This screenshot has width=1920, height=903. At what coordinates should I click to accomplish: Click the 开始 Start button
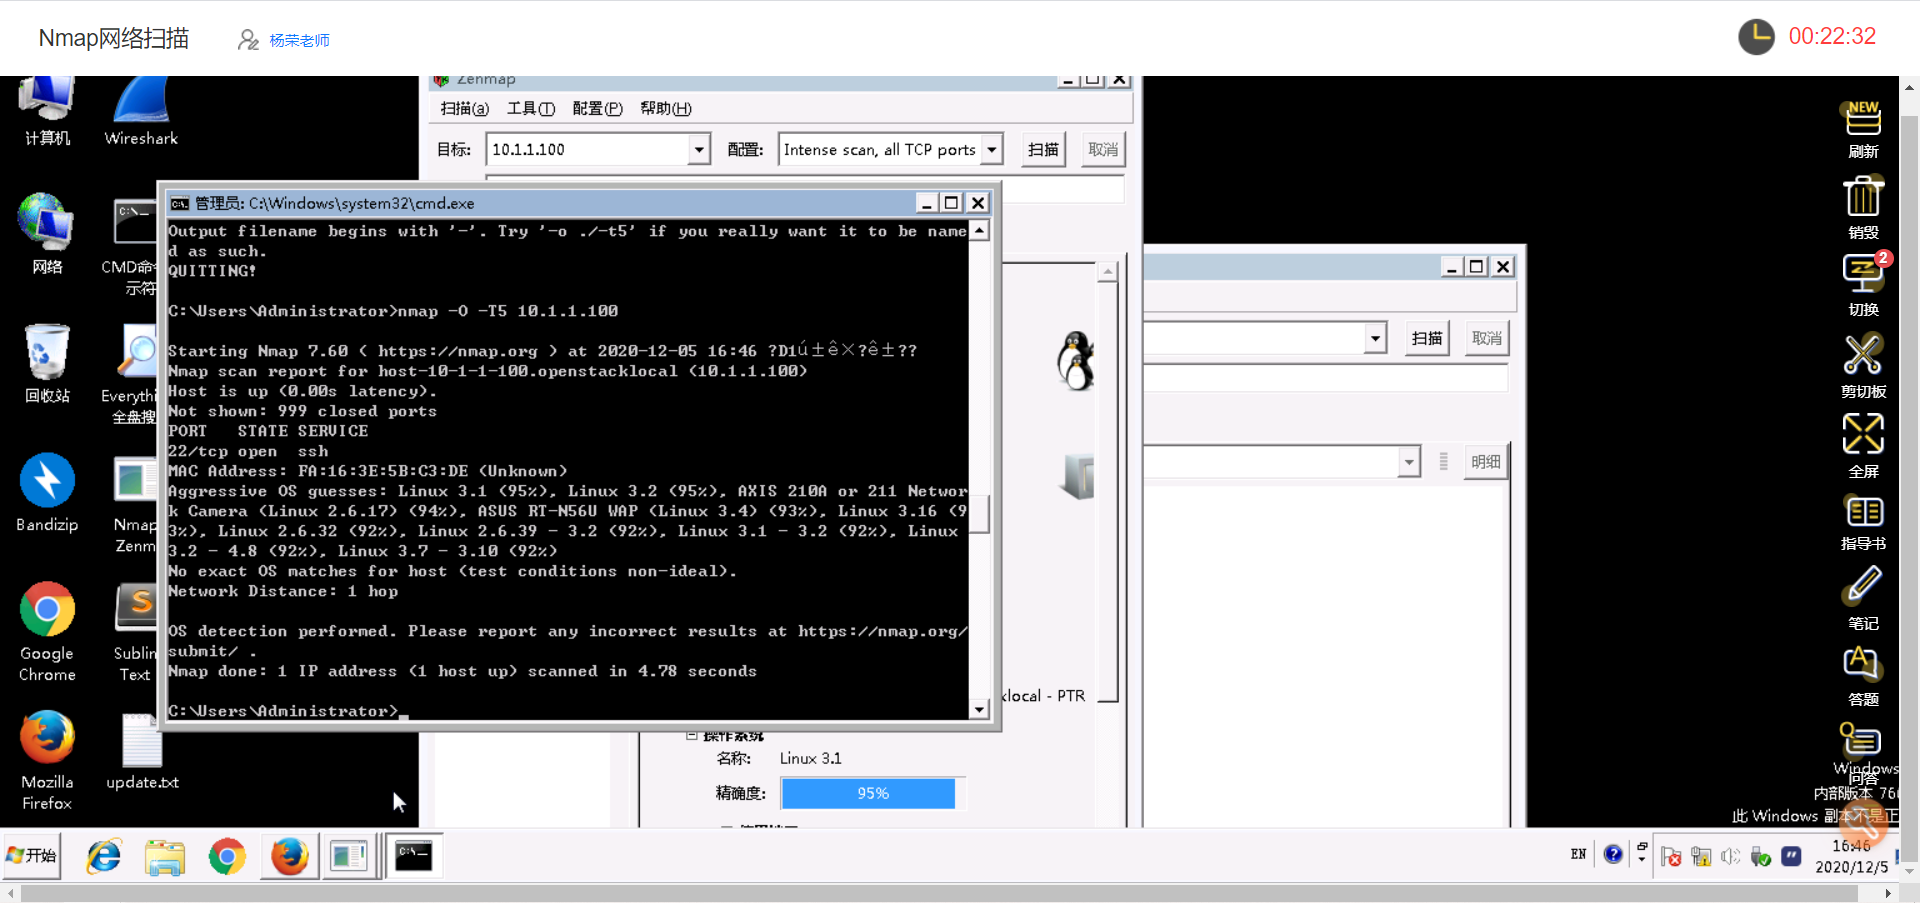click(x=32, y=856)
